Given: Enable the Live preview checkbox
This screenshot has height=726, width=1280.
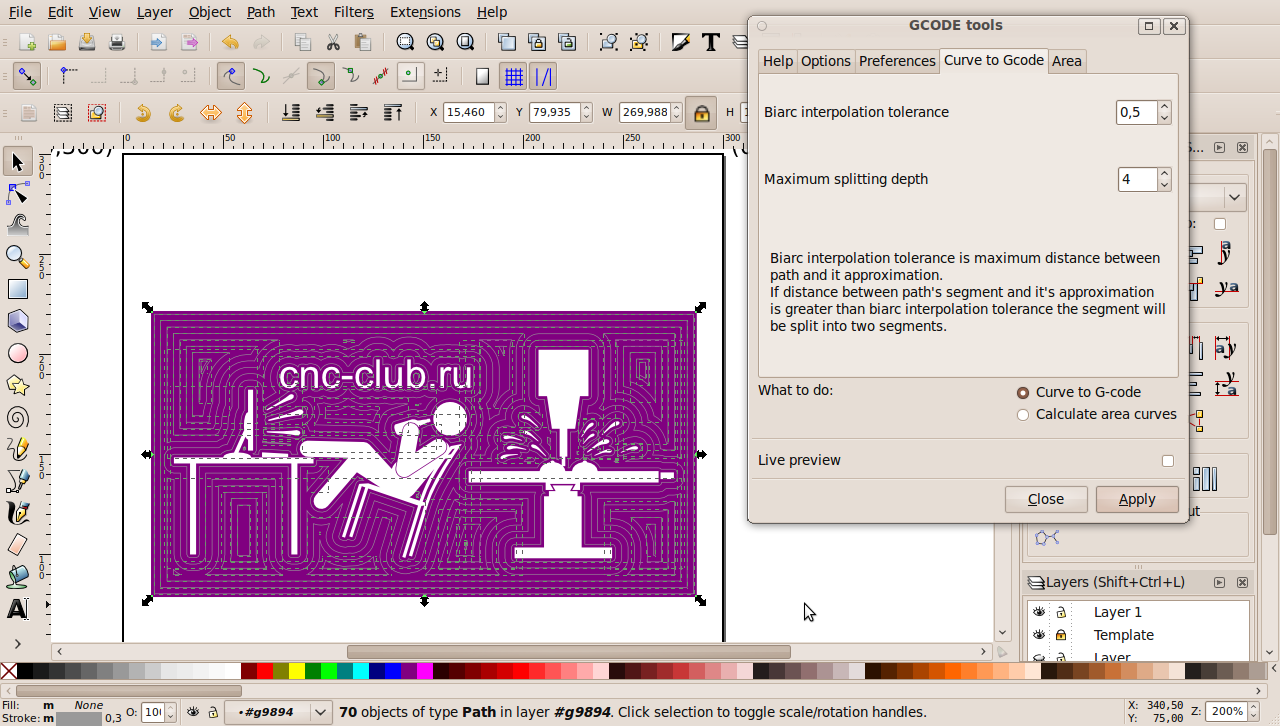Looking at the screenshot, I should [x=1168, y=461].
